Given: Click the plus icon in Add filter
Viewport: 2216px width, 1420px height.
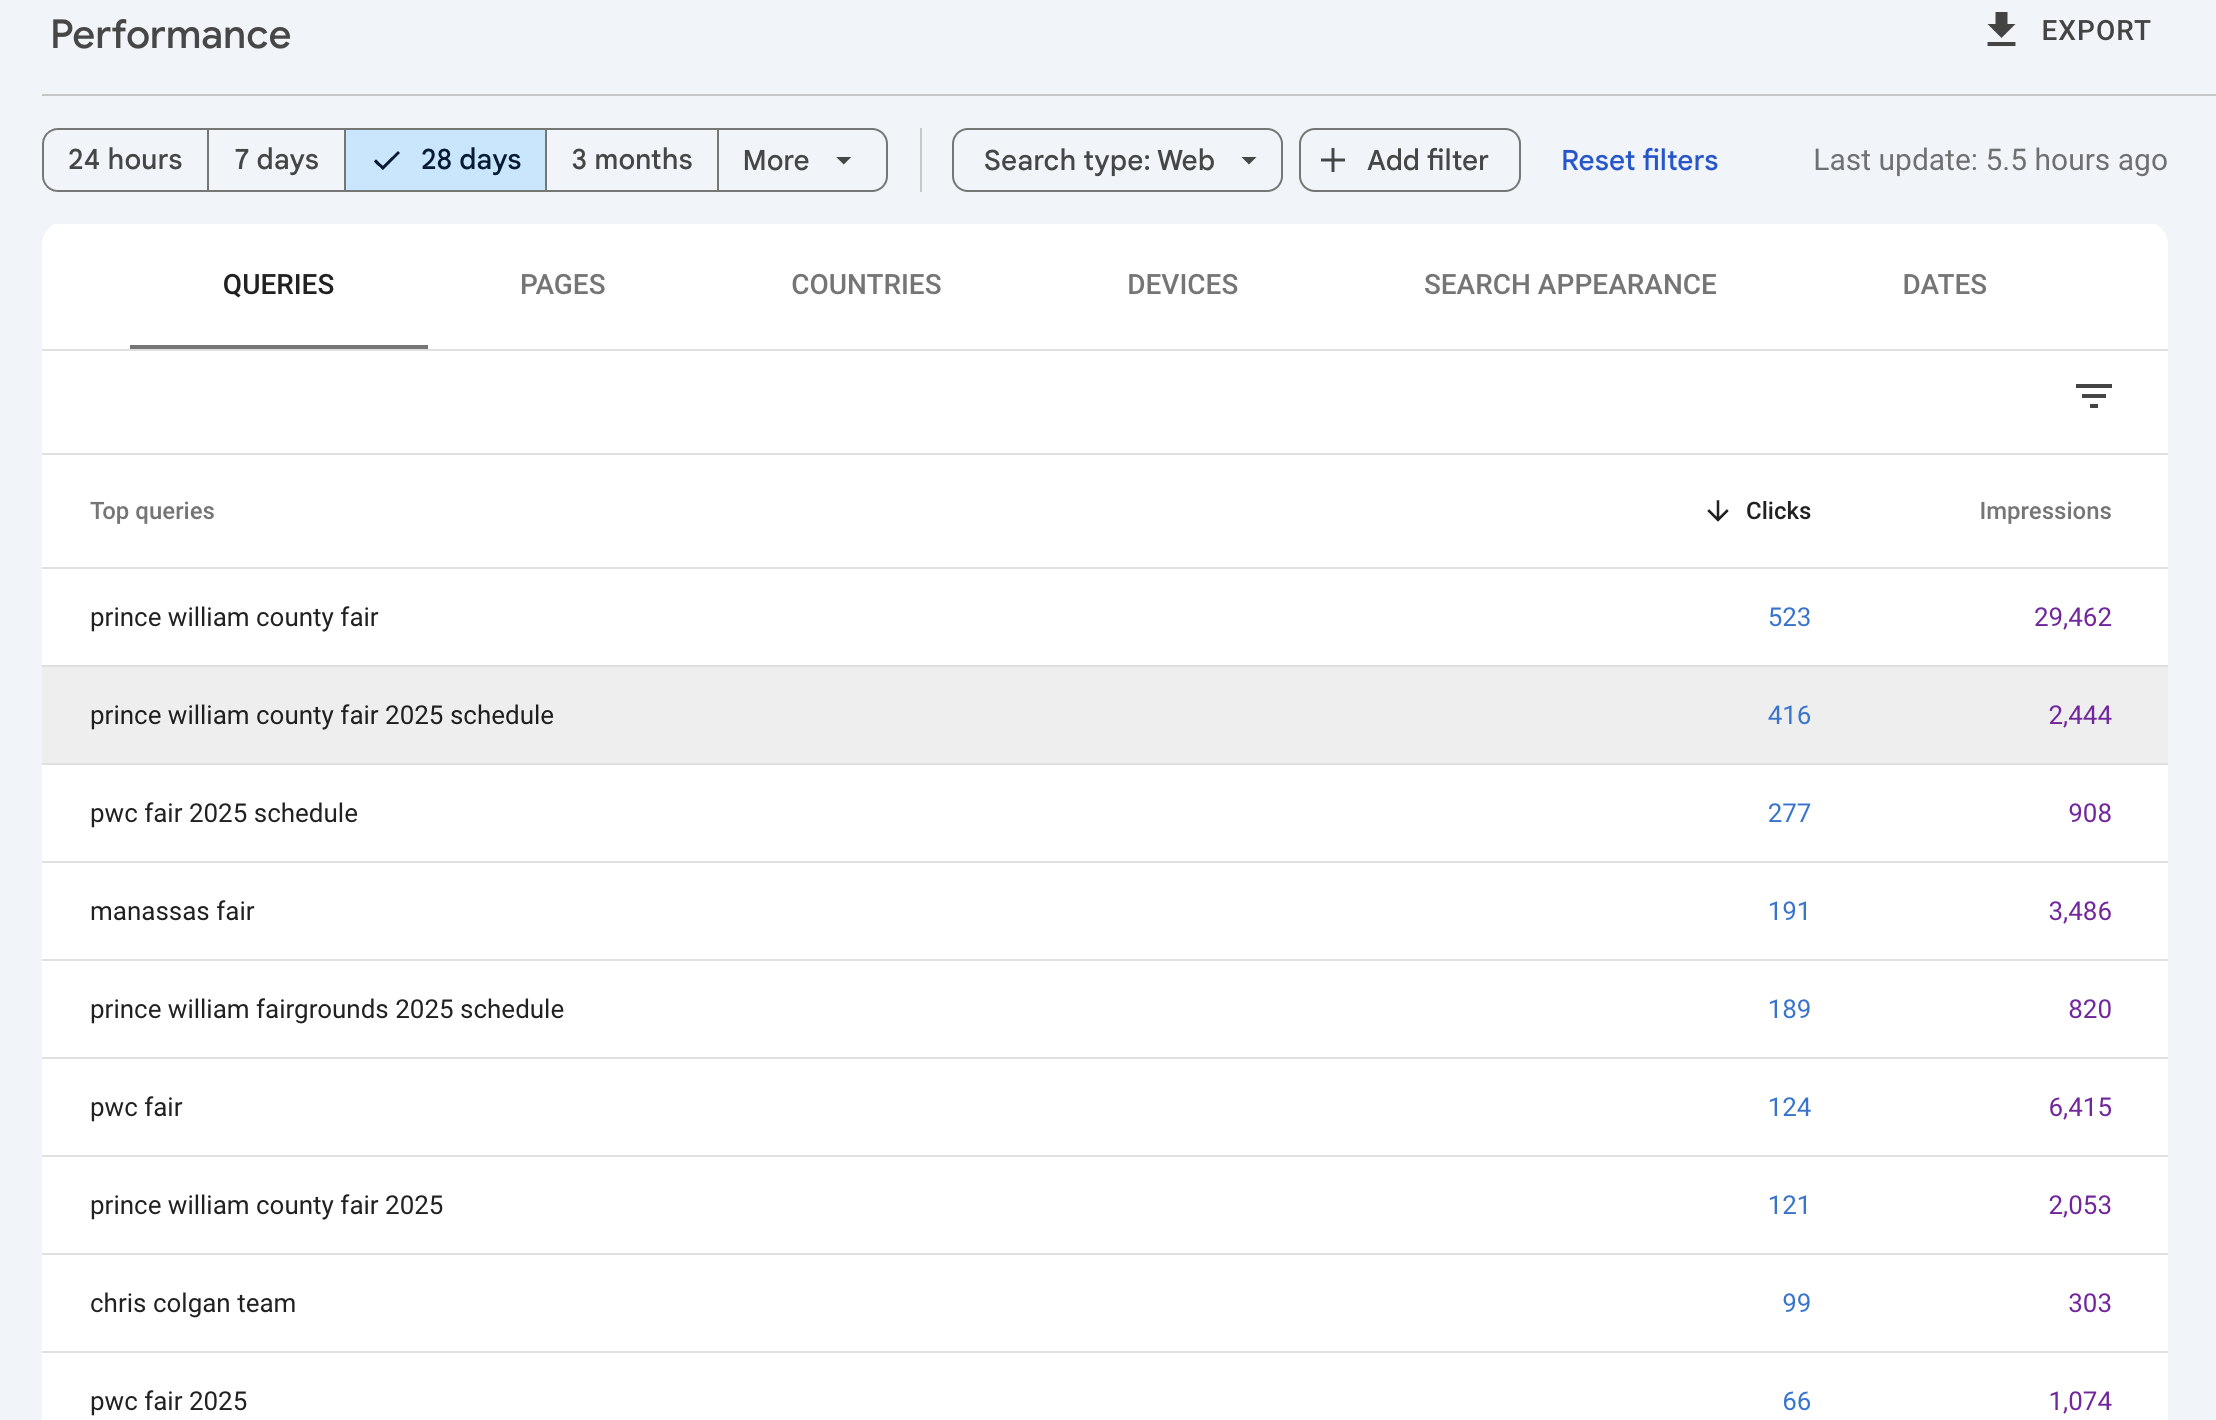Looking at the screenshot, I should [1333, 160].
